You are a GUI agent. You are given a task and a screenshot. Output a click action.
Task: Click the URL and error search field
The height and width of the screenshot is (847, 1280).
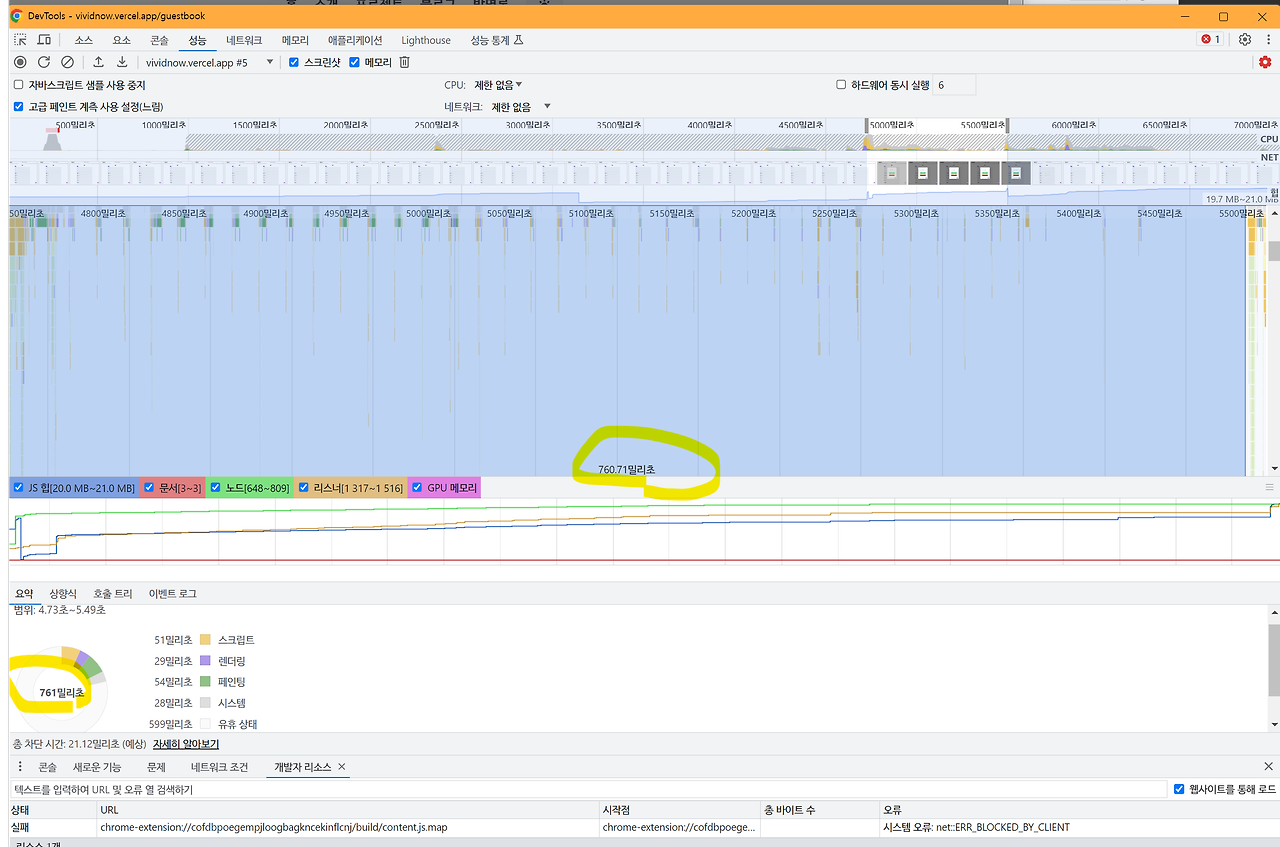[x=588, y=789]
